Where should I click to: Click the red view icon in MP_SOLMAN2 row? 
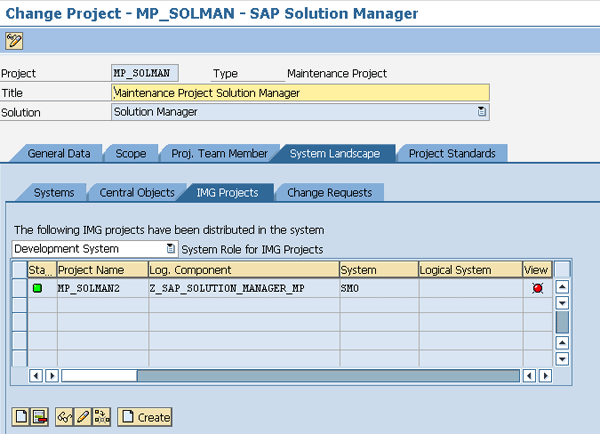[537, 289]
